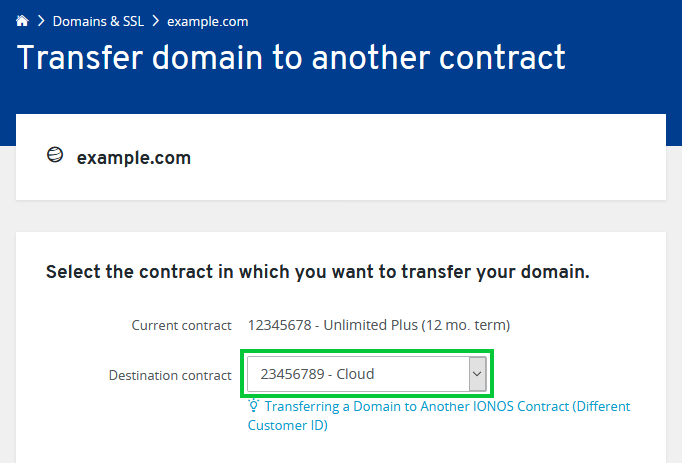The height and width of the screenshot is (463, 682).
Task: Expand the Destination contract dropdown arrow
Action: 477,374
